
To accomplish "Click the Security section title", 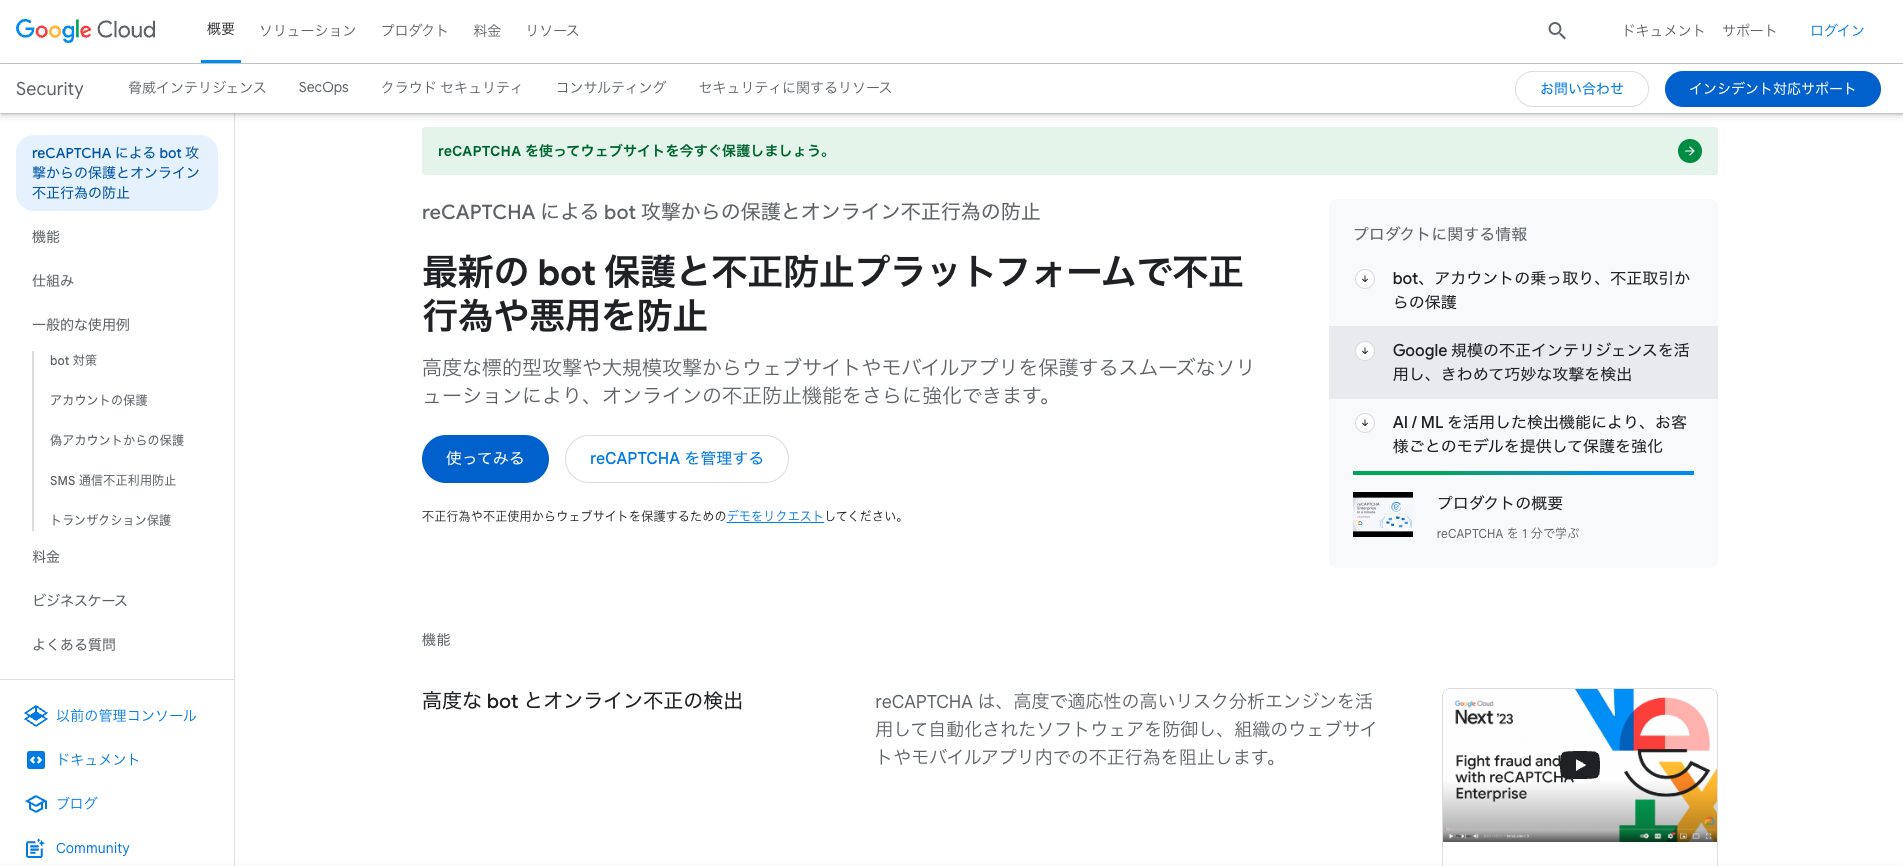I will coord(50,89).
